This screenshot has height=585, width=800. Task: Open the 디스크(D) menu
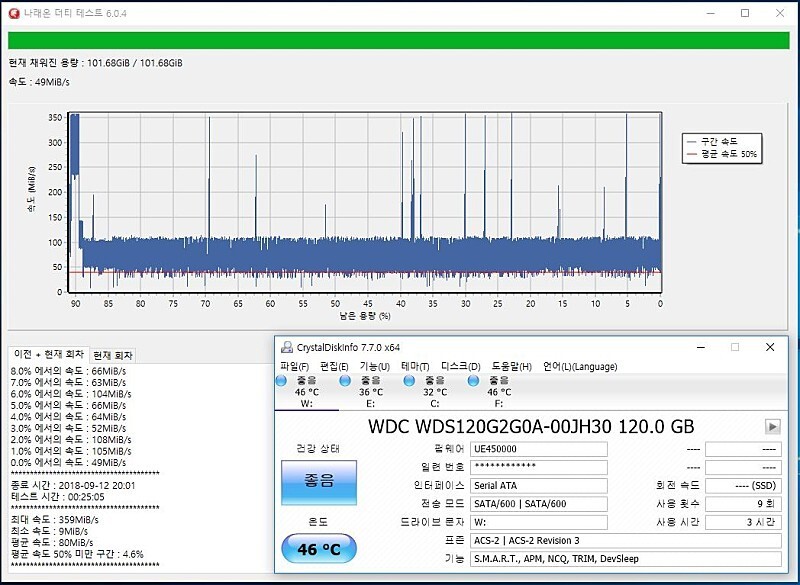coord(460,366)
